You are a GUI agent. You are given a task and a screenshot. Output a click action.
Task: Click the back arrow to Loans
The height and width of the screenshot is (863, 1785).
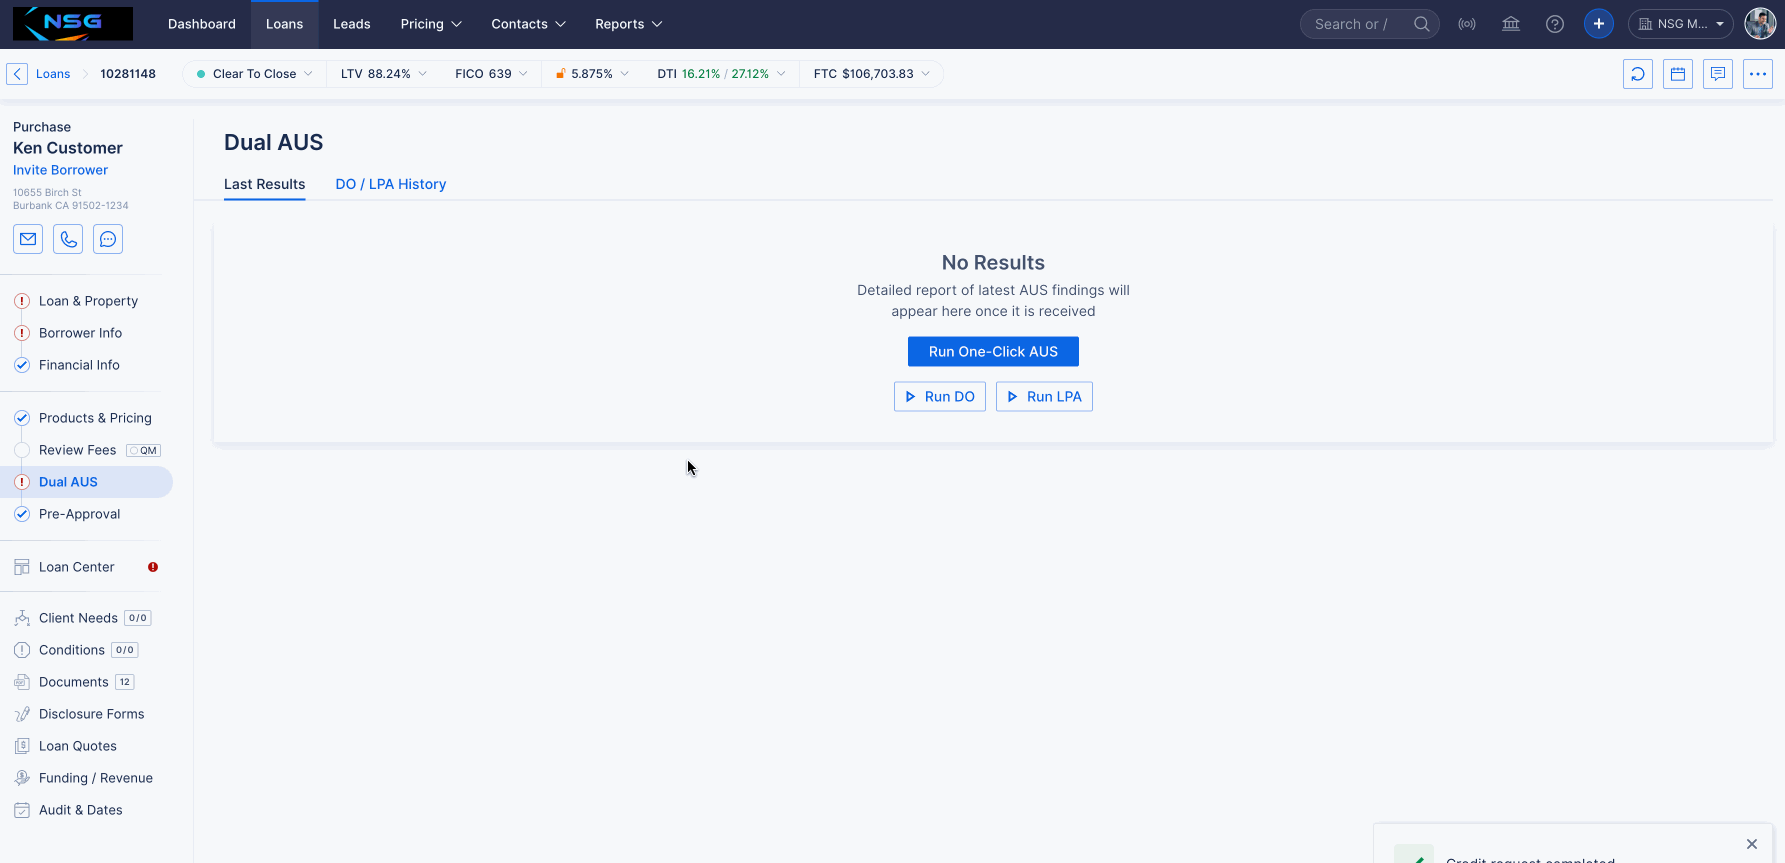point(17,74)
